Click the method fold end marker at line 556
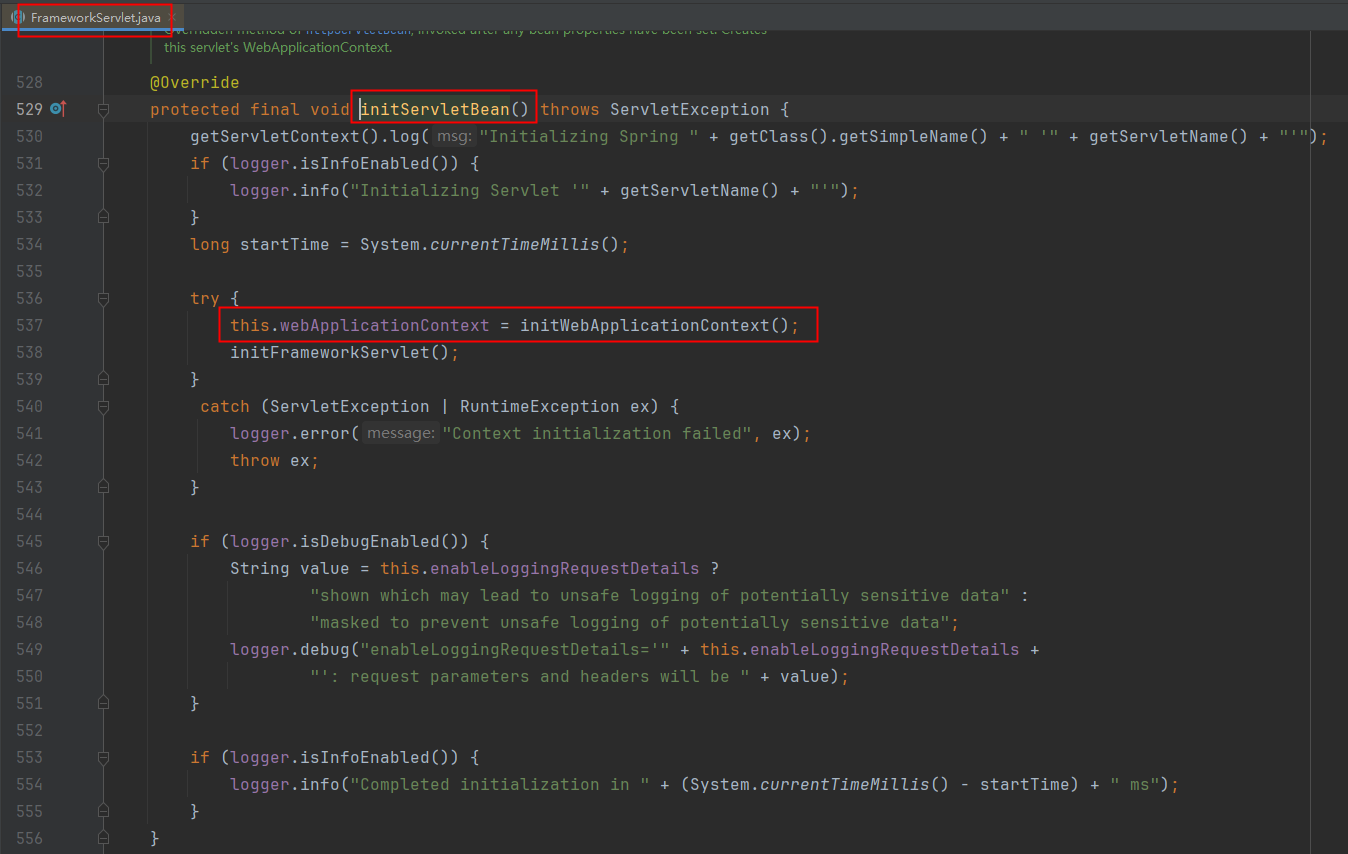 tap(103, 838)
